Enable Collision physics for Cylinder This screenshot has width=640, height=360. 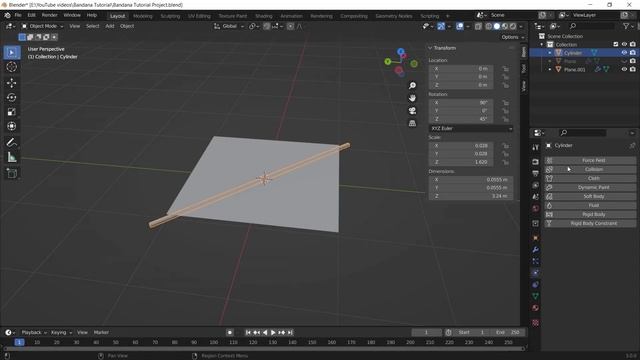click(590, 169)
